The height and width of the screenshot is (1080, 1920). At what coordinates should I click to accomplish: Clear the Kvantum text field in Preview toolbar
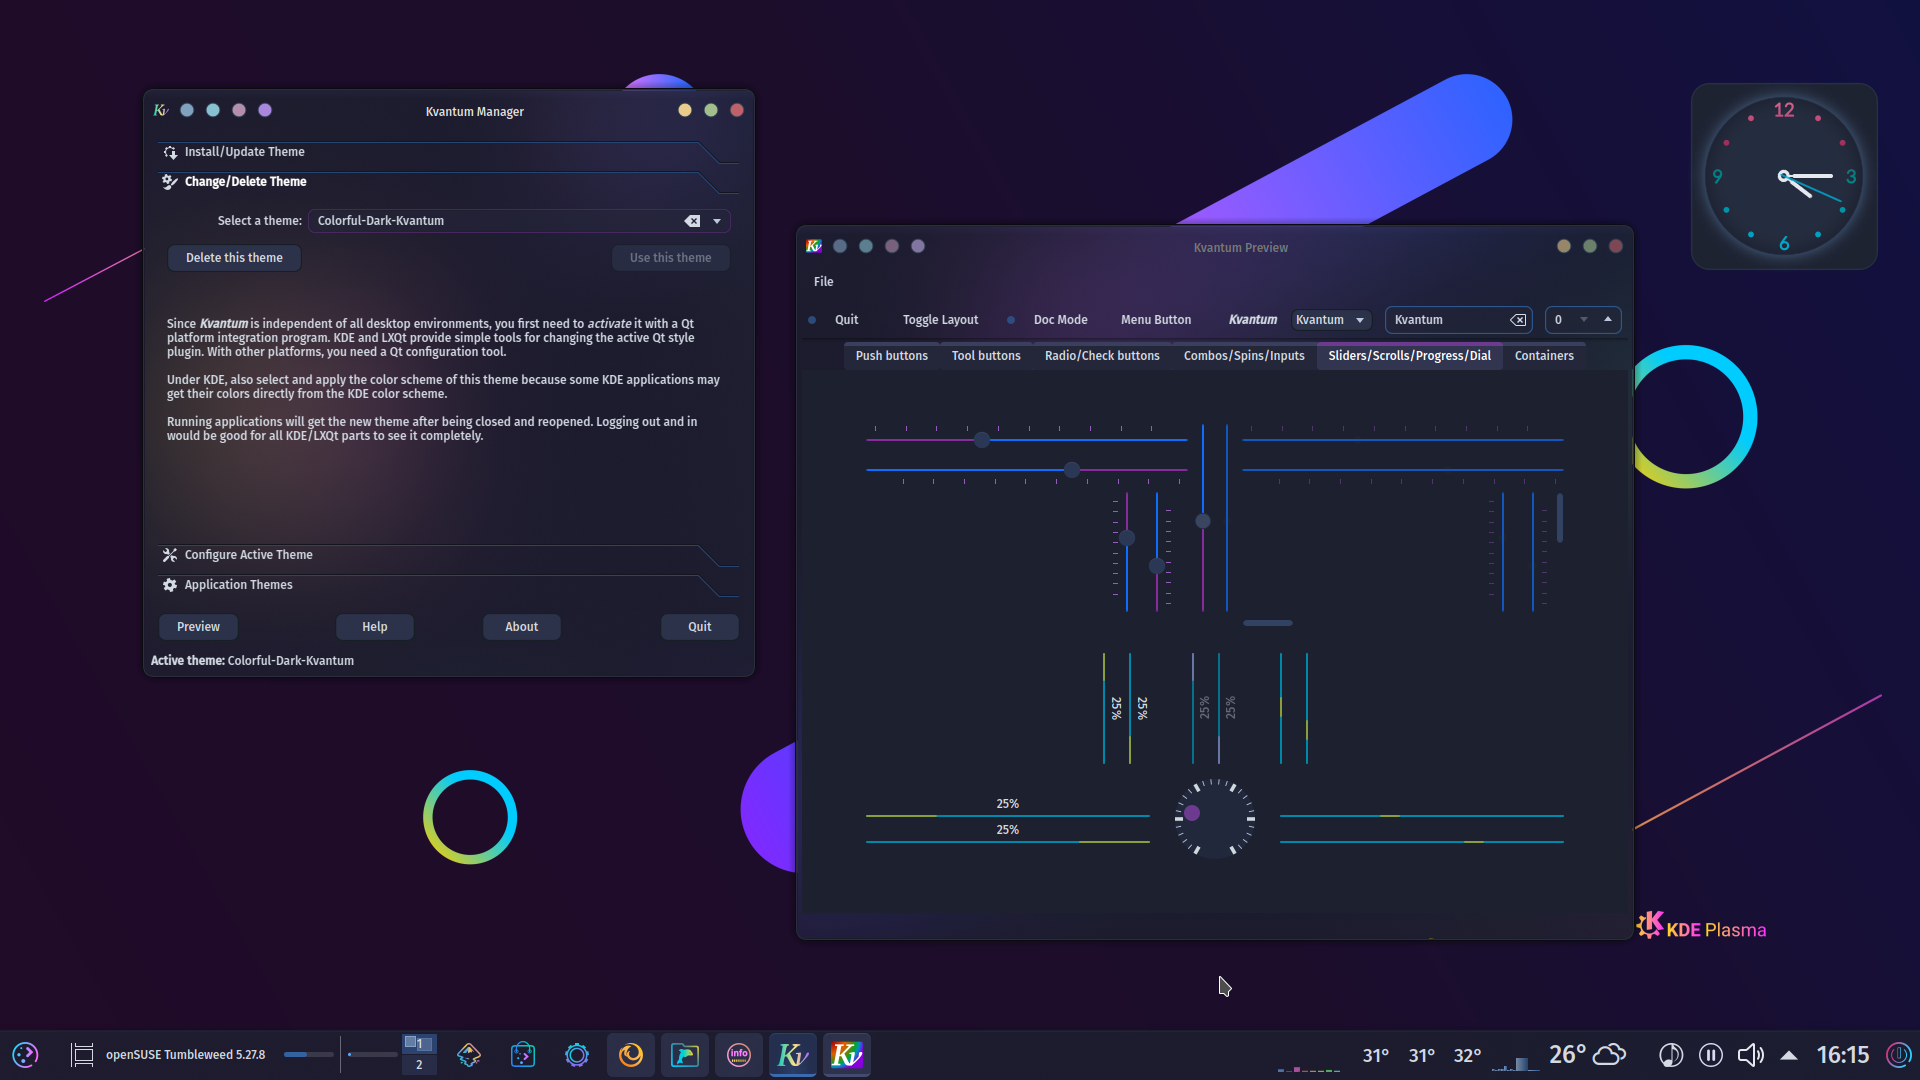coord(1518,320)
